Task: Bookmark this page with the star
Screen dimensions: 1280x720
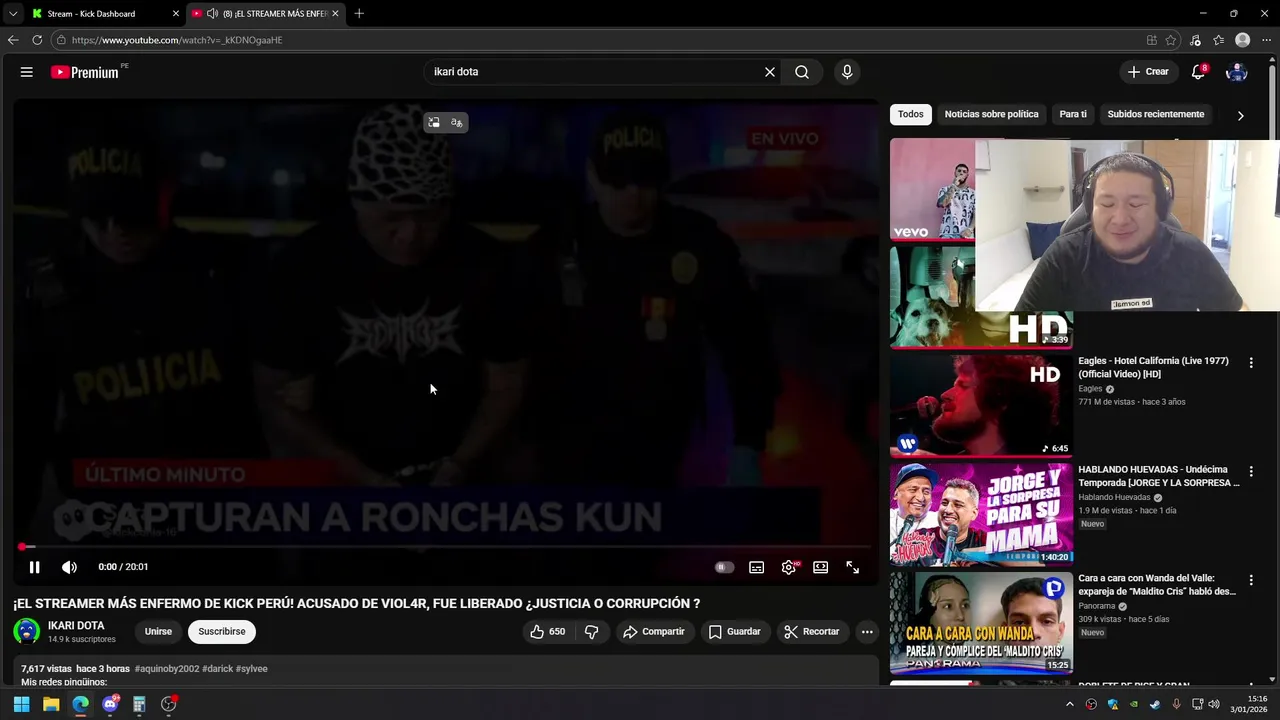Action: click(1171, 40)
